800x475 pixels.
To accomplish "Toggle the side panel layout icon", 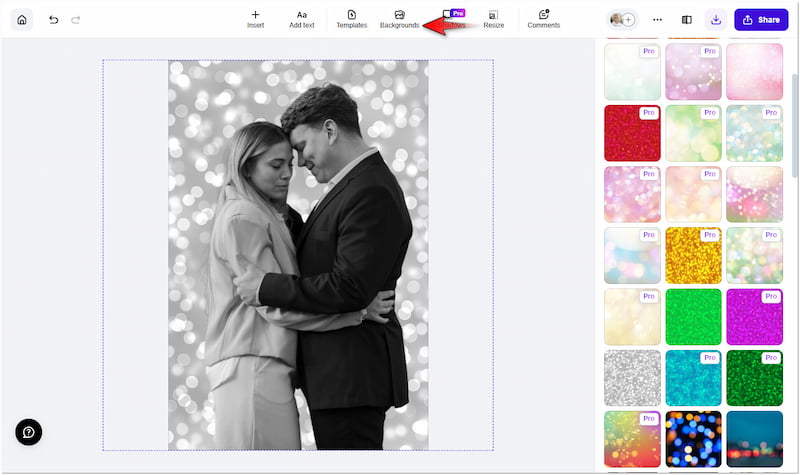I will pos(687,19).
